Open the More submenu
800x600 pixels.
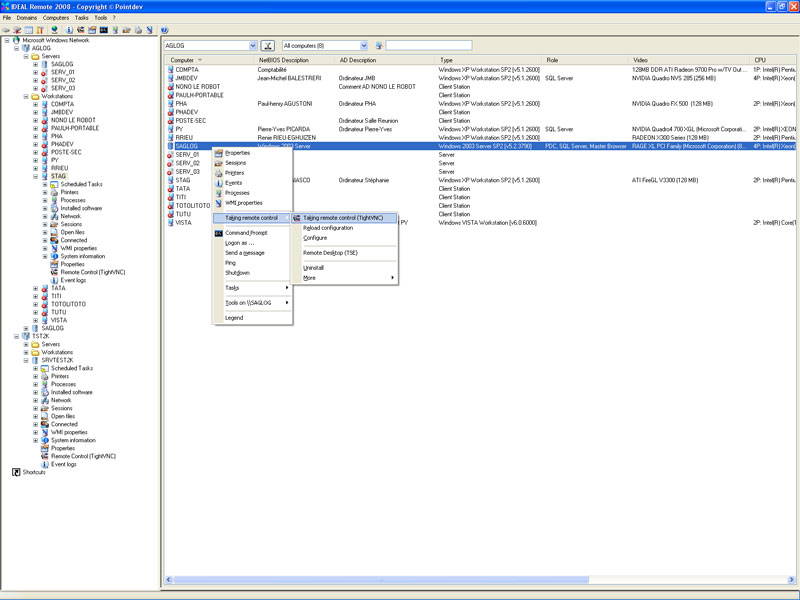pos(345,278)
